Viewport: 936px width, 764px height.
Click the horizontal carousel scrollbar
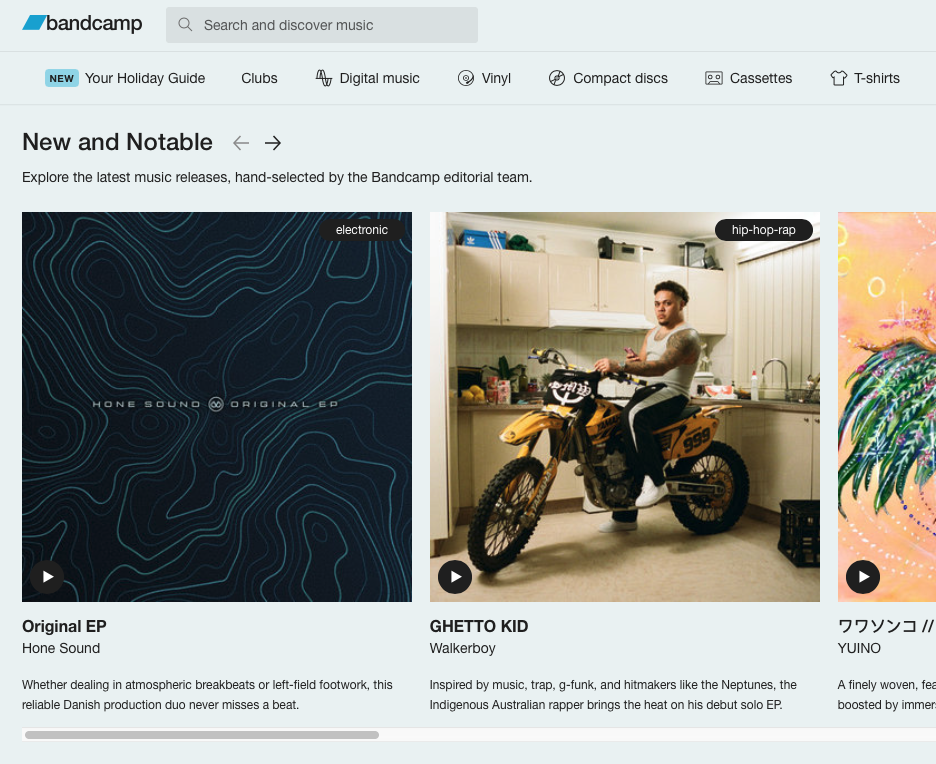[x=202, y=735]
